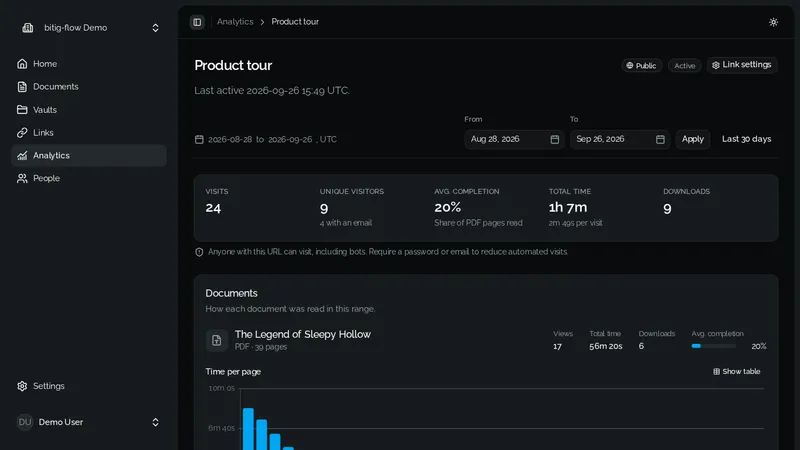Screen dimensions: 800x450
Task: Click the People users icon
Action: pyautogui.click(x=22, y=178)
